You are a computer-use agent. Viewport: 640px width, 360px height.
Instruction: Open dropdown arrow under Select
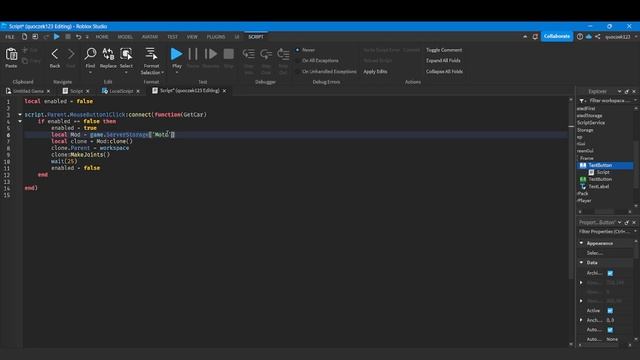126,73
